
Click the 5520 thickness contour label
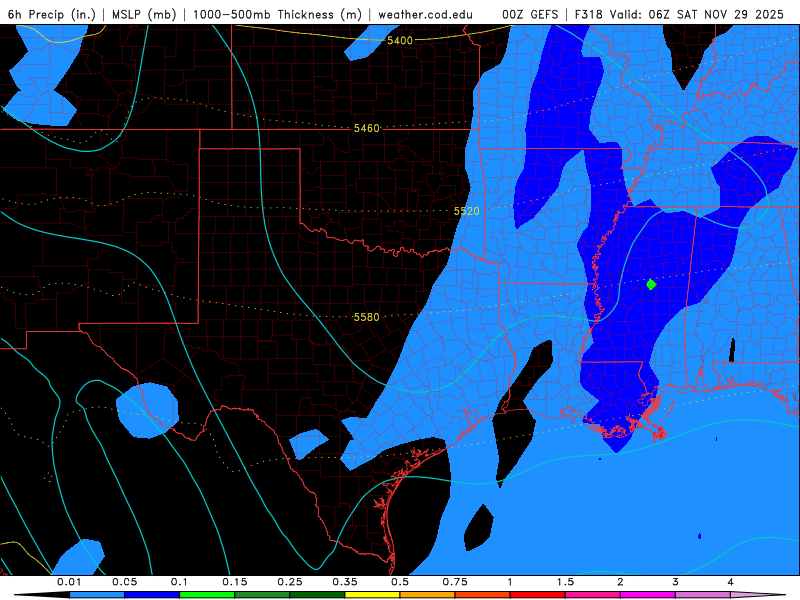[466, 211]
